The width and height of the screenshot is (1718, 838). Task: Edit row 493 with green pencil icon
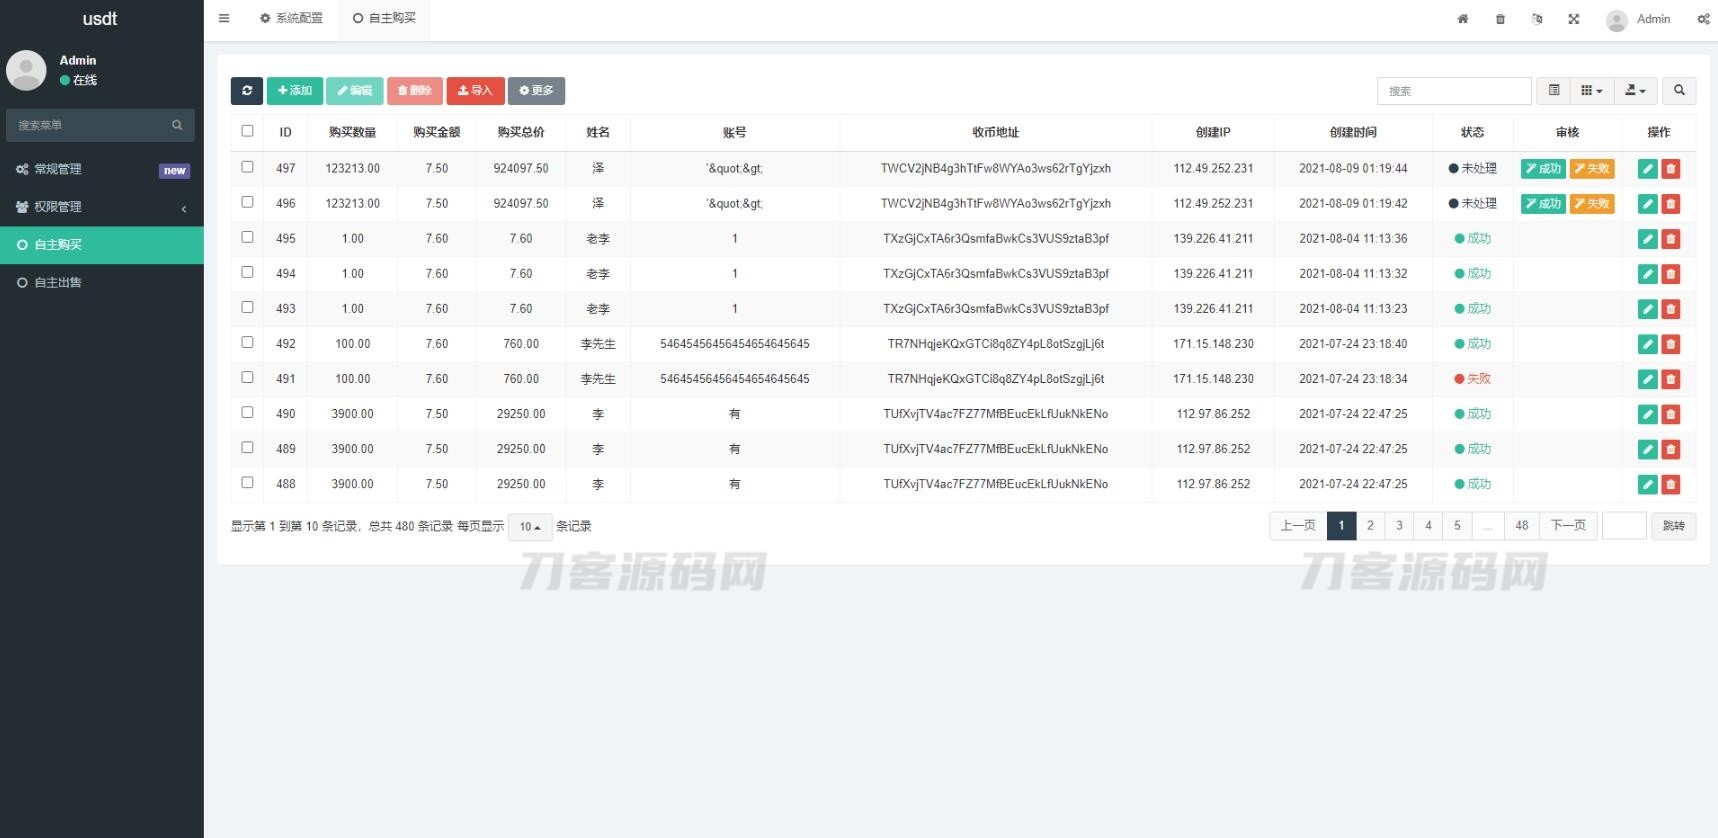[1648, 309]
